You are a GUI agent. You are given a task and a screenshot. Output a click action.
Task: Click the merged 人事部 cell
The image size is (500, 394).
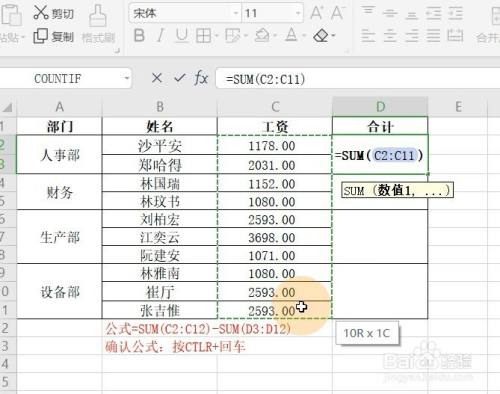59,155
